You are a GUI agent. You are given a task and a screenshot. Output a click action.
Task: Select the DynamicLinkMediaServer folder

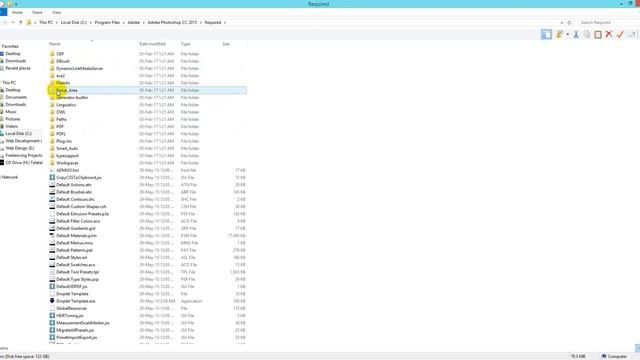click(x=80, y=69)
